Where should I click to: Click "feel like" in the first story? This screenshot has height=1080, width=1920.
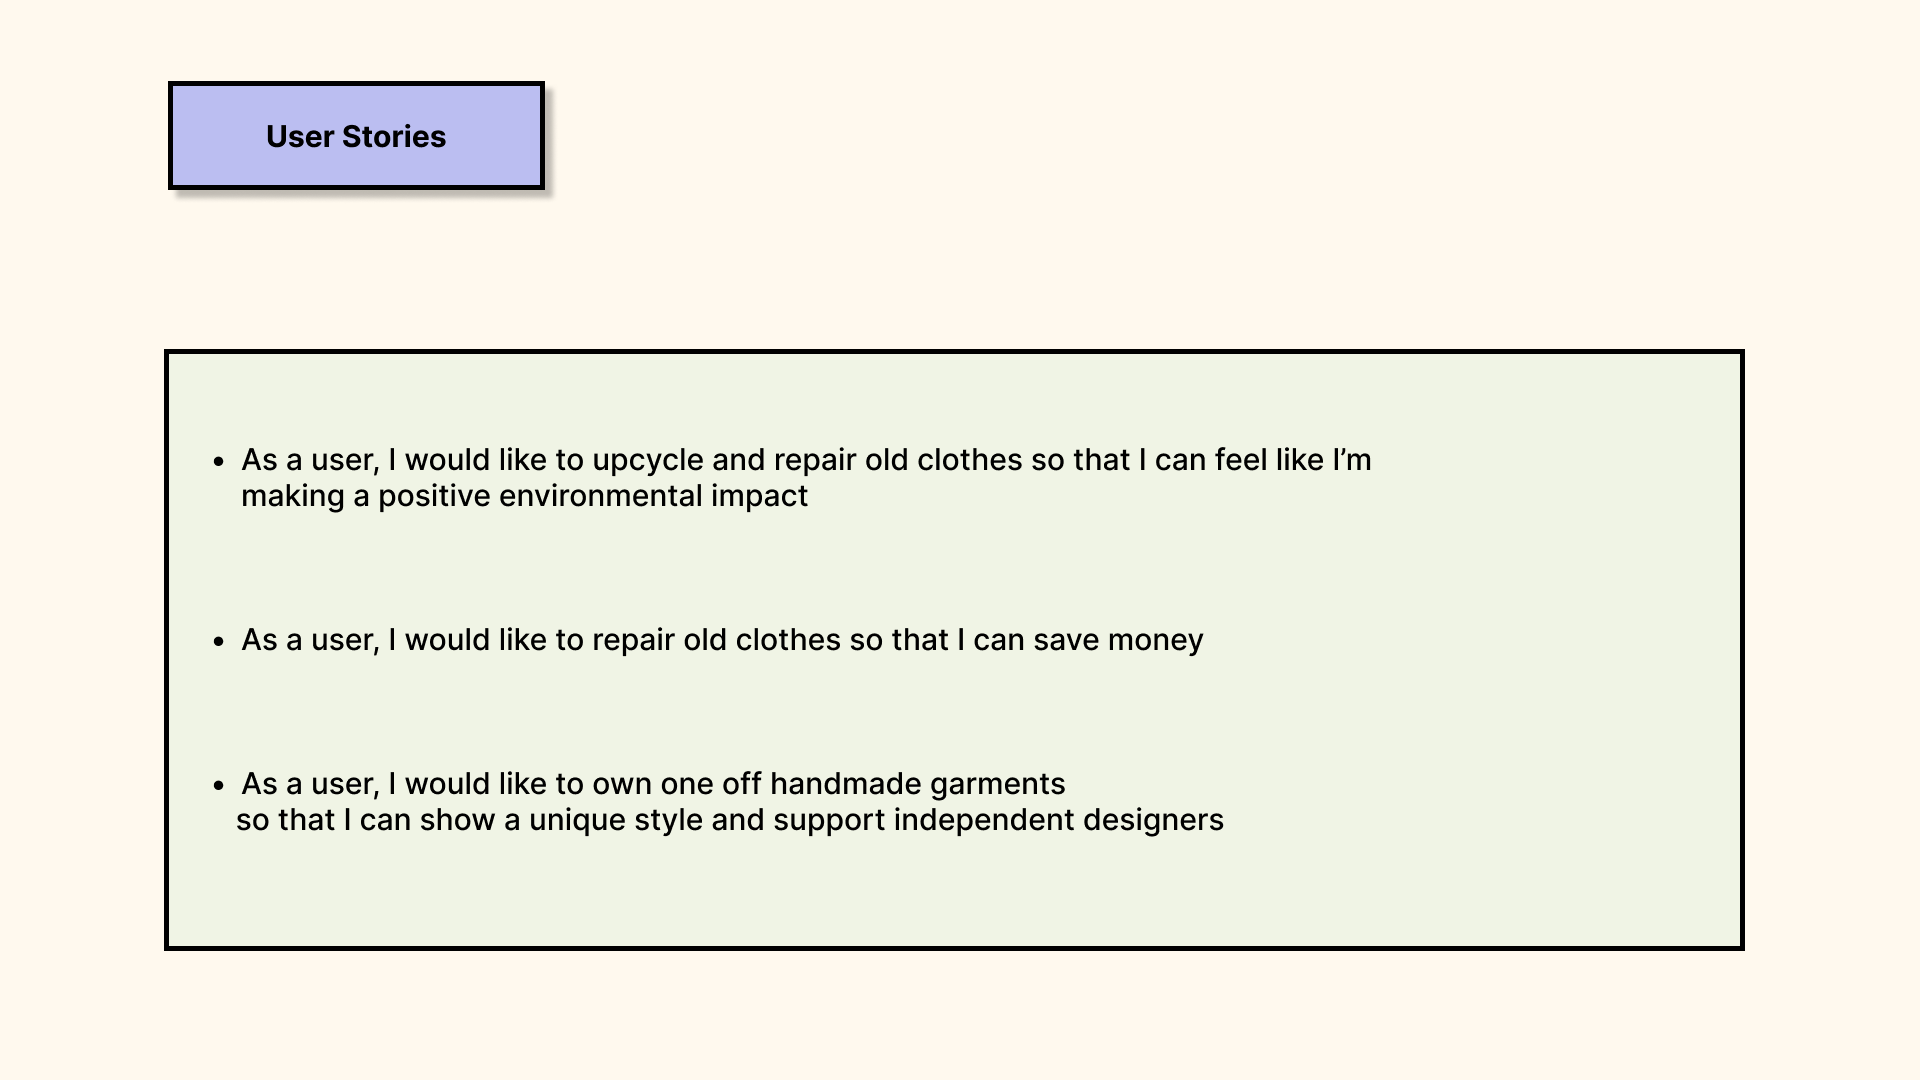pos(1269,460)
